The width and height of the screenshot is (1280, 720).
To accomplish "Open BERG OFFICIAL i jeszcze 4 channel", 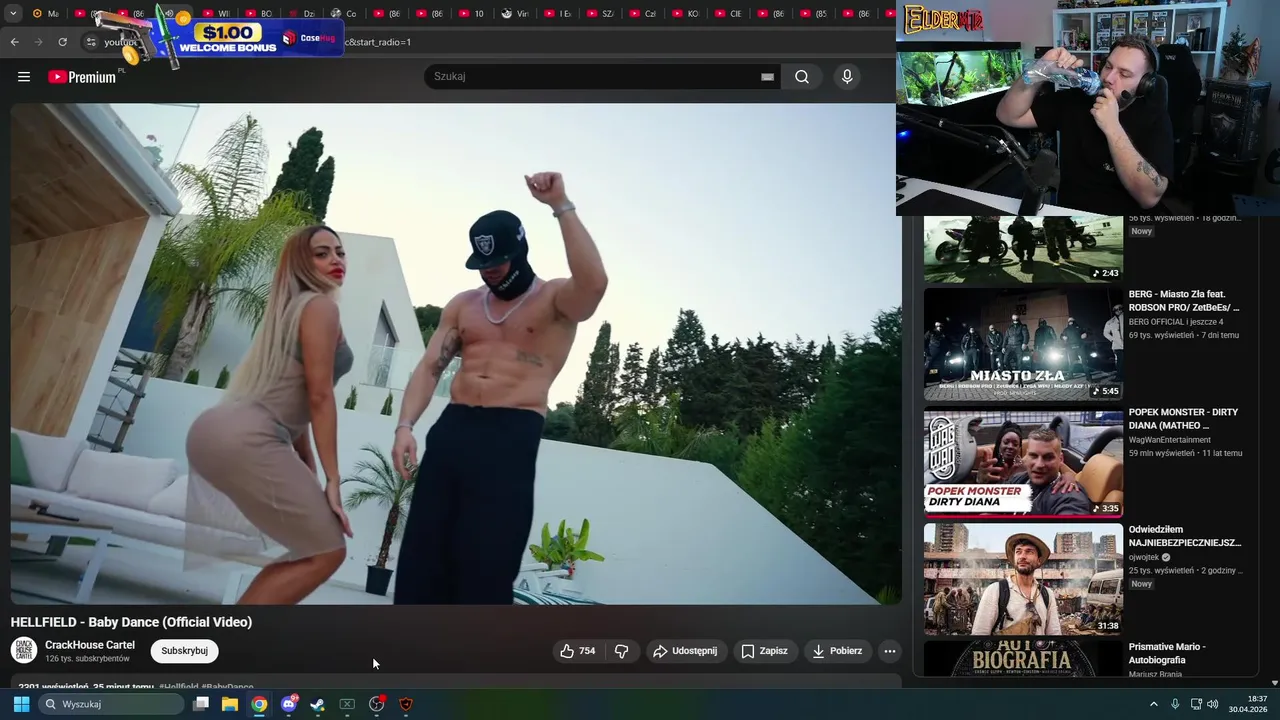I will (x=1176, y=322).
